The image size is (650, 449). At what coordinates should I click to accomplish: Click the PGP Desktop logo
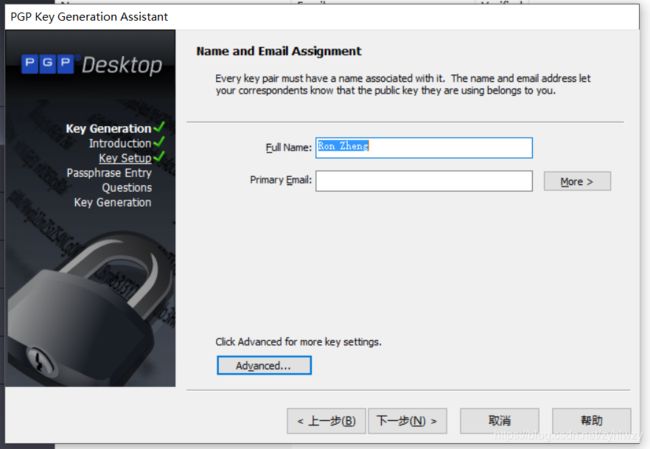pos(92,65)
